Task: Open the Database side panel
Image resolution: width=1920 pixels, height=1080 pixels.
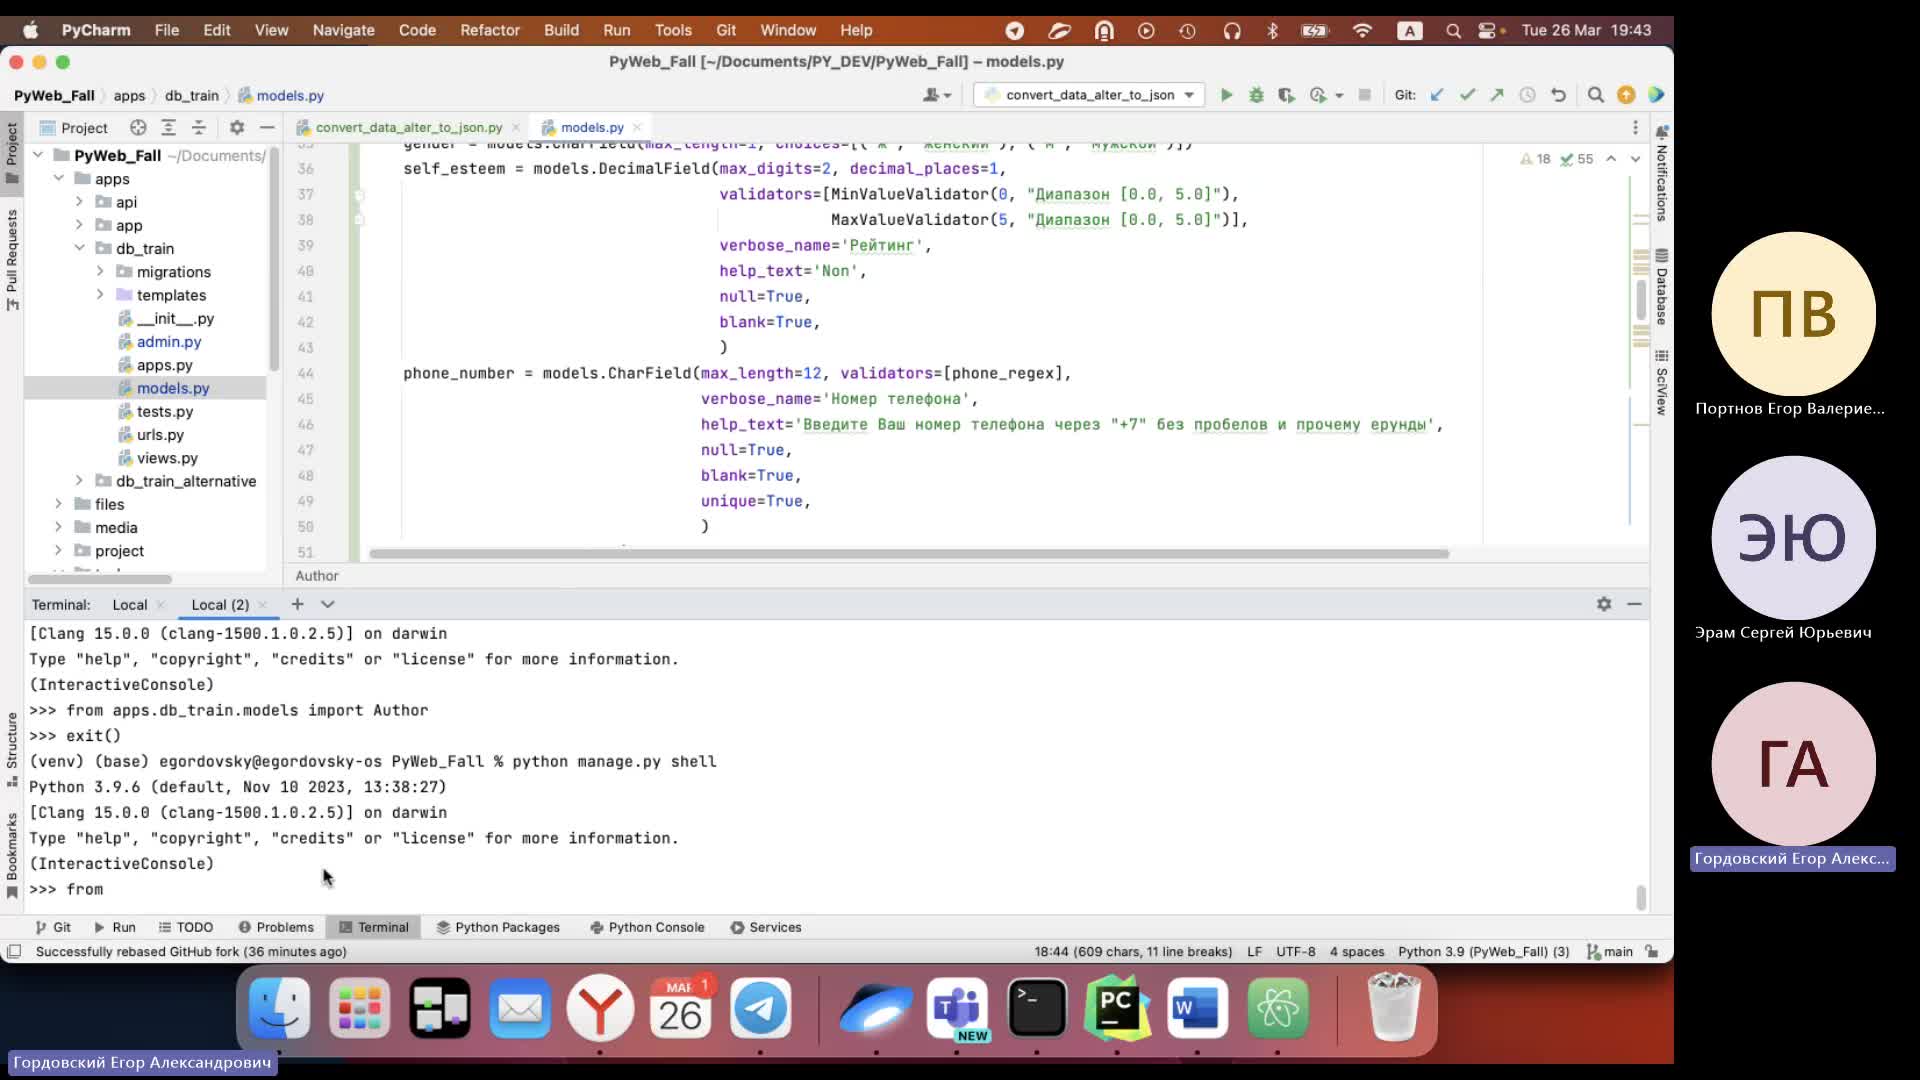Action: tap(1661, 287)
